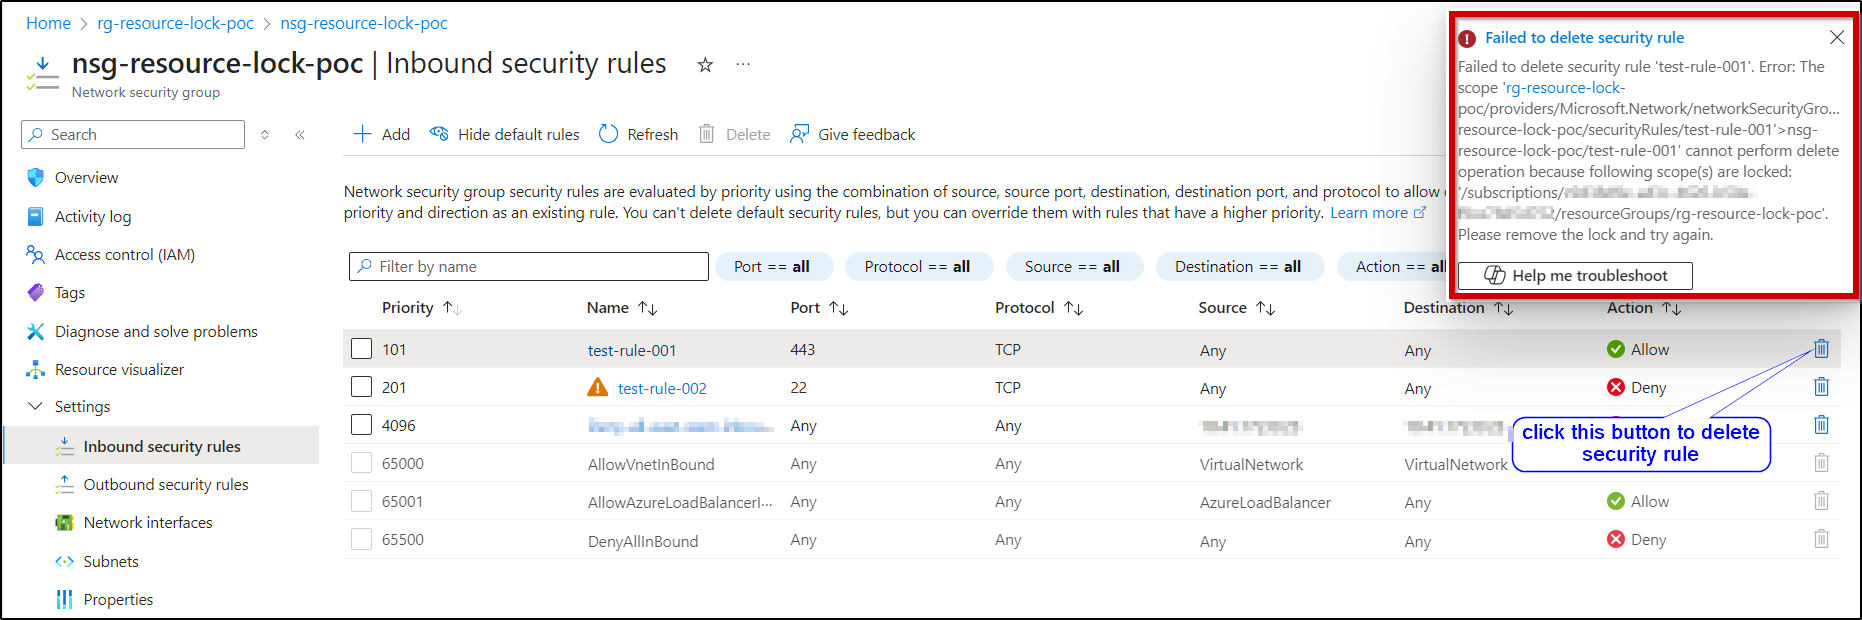The image size is (1862, 620).
Task: Open the Protocol == all filter
Action: coord(917,267)
